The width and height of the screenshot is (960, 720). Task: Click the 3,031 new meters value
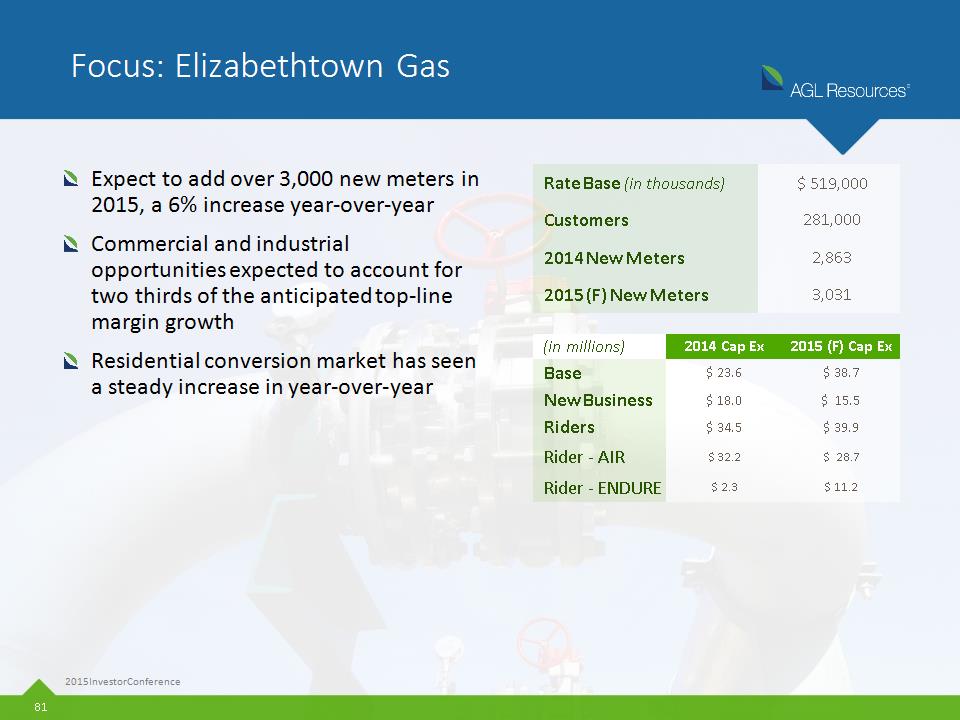pos(831,295)
